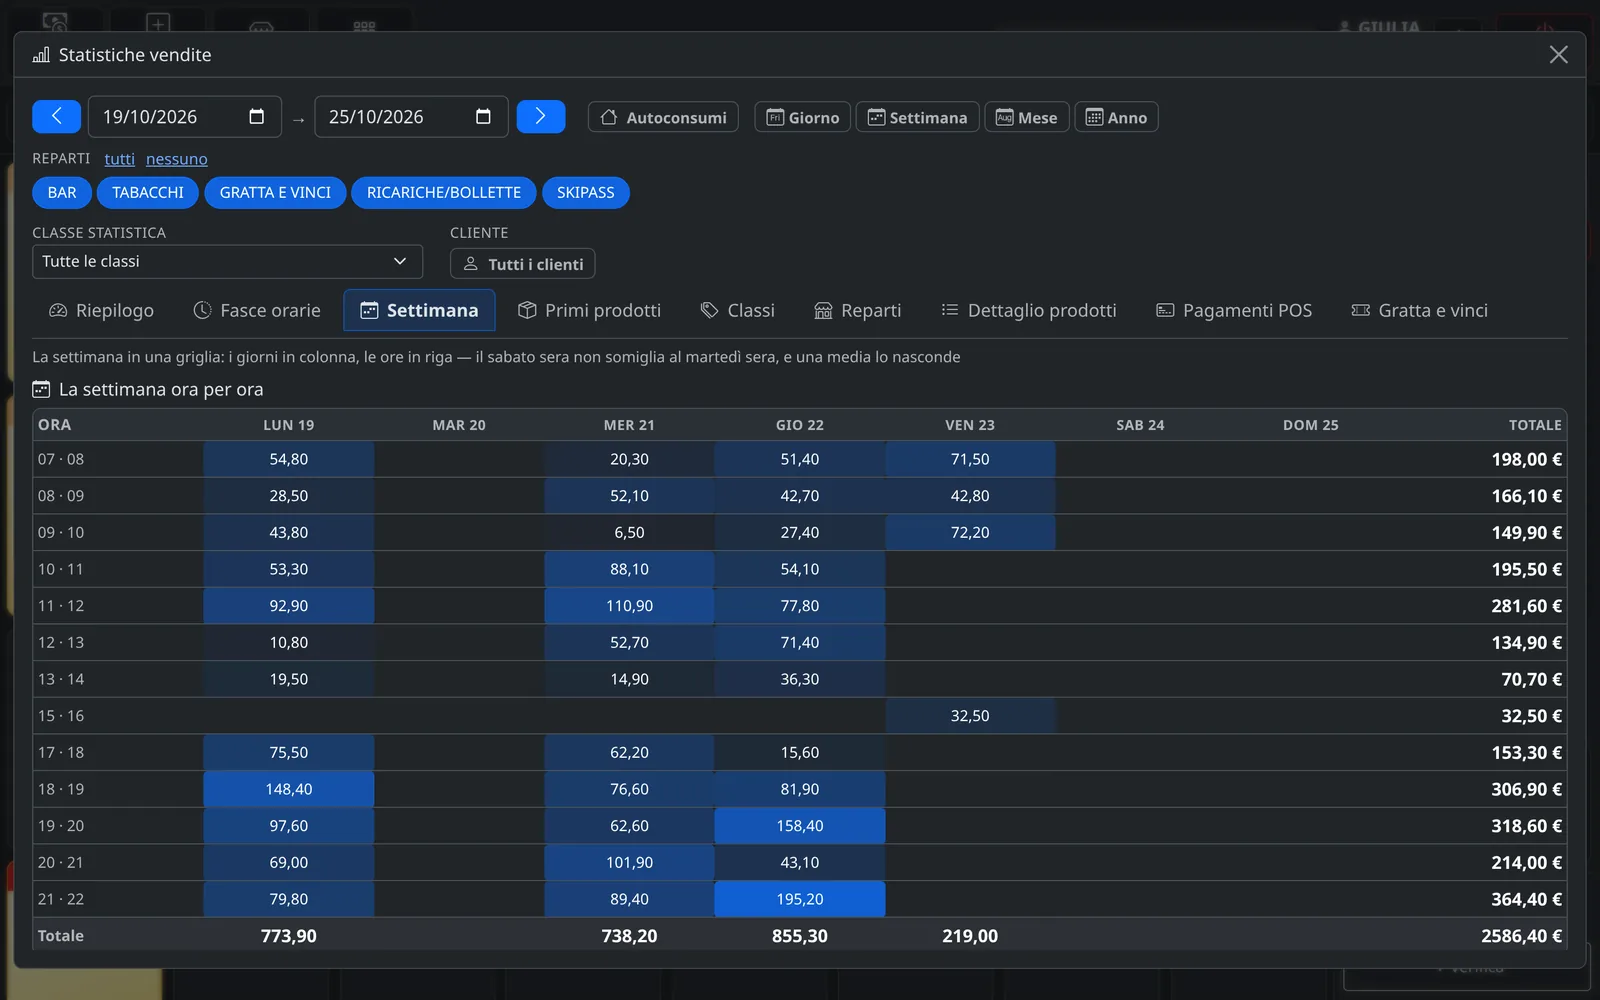Screen dimensions: 1600x1000
Task: Toggle the TABACCHI department filter
Action: coord(148,193)
